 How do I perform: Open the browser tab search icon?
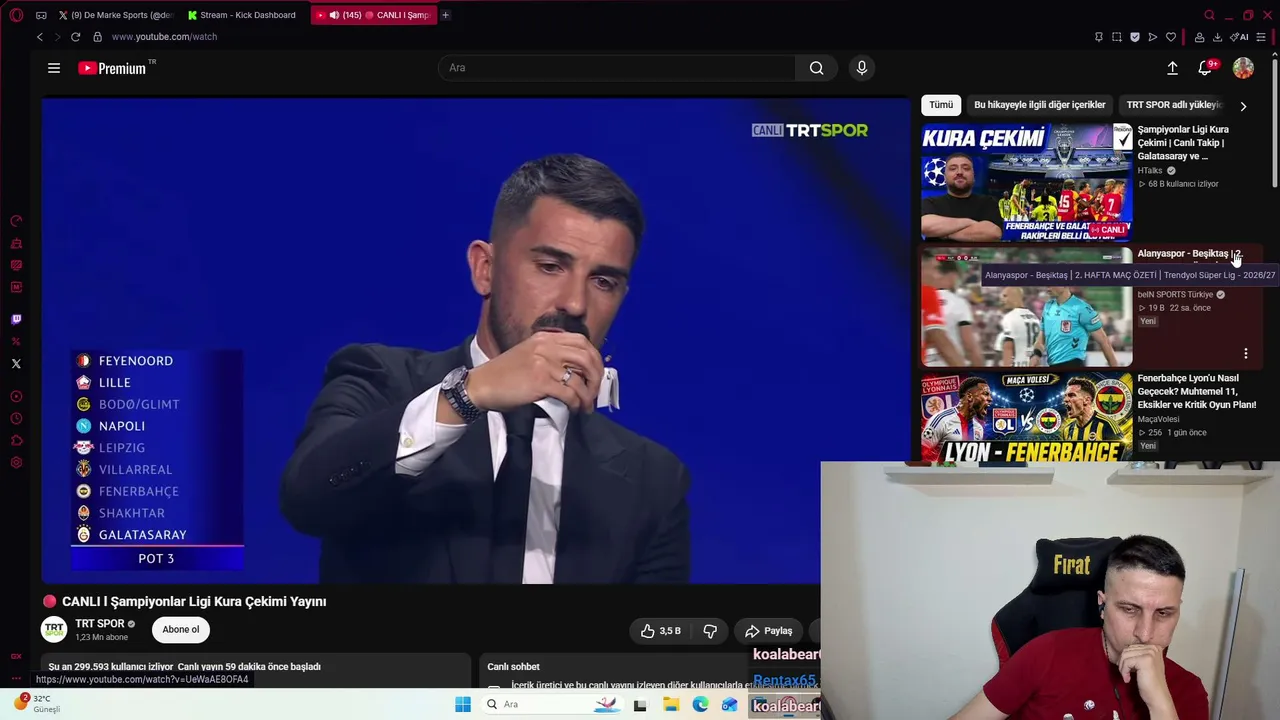[x=1209, y=15]
